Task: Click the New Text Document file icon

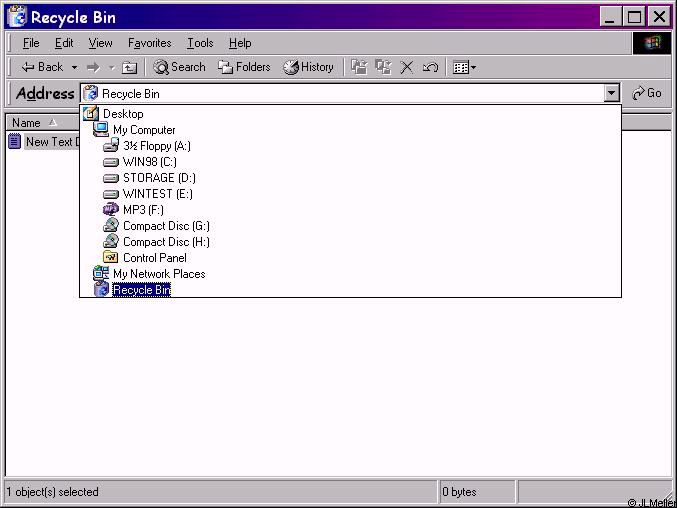Action: (x=14, y=141)
